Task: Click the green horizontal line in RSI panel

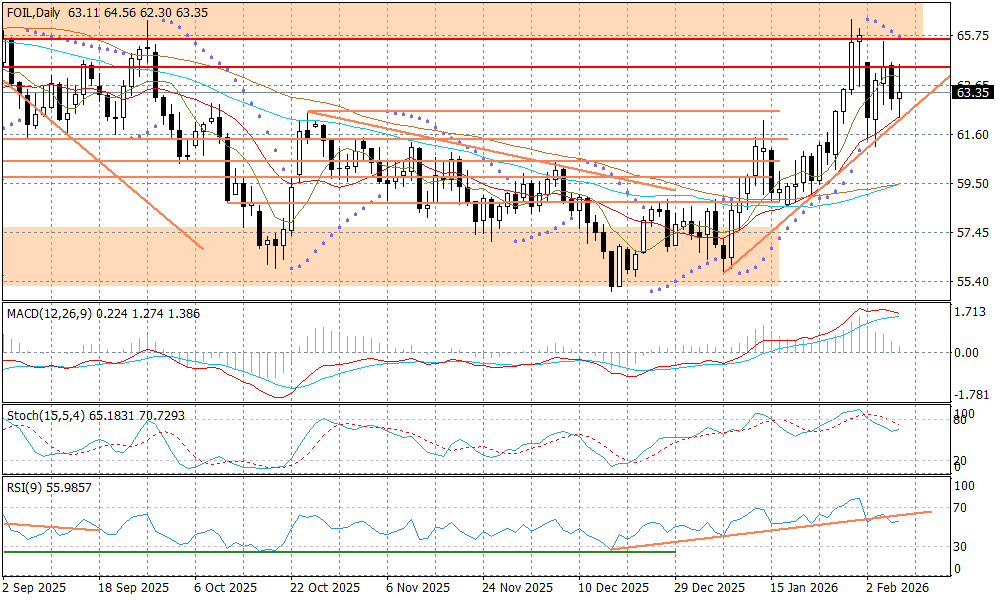Action: click(x=300, y=552)
